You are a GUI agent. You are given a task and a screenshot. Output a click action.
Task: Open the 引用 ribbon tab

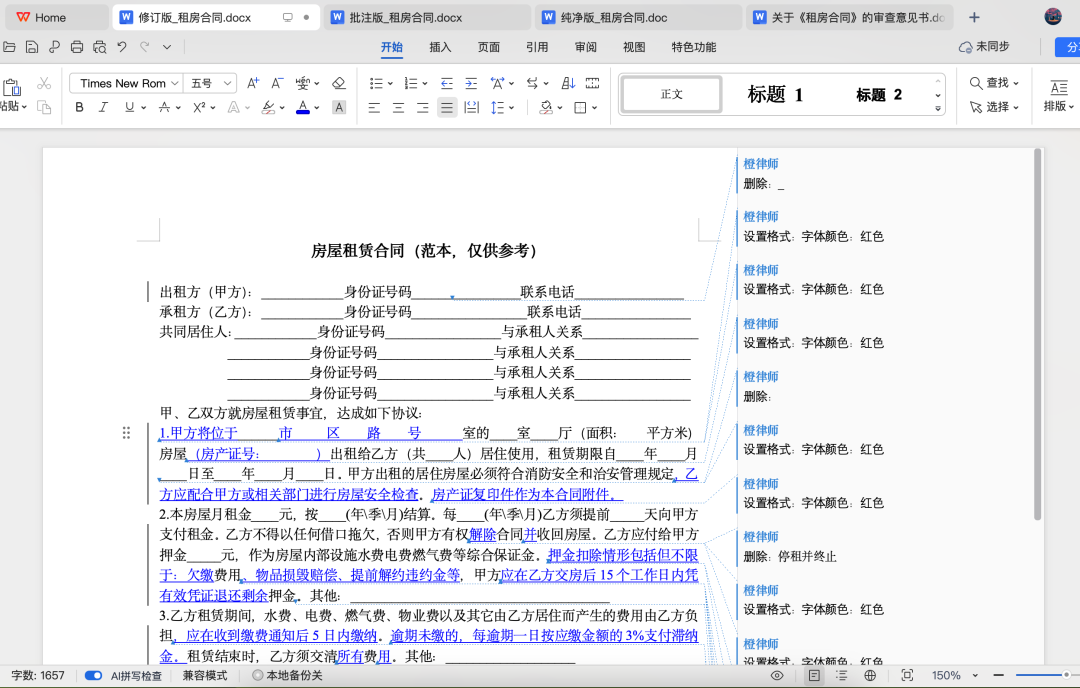(537, 47)
